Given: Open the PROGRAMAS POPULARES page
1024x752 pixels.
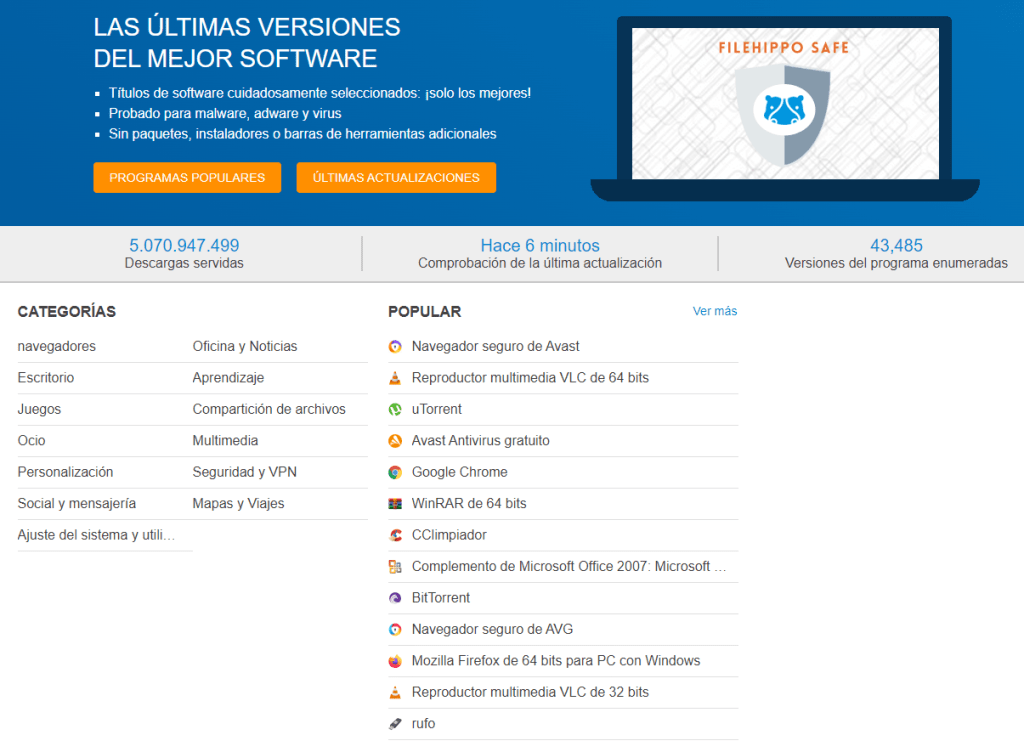Looking at the screenshot, I should point(187,177).
